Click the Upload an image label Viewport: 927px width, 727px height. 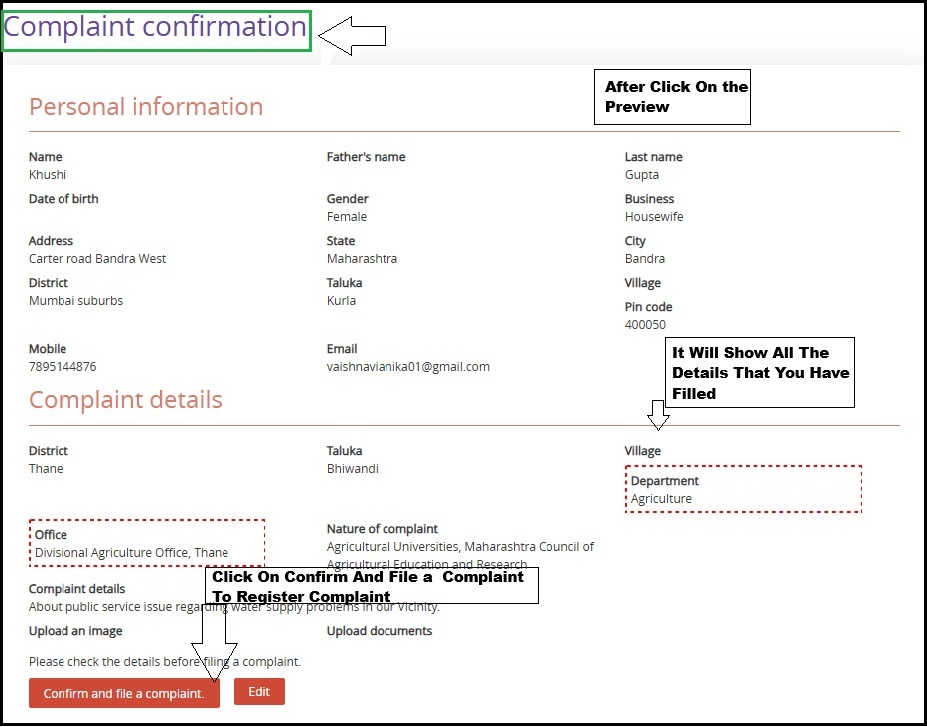coord(76,631)
